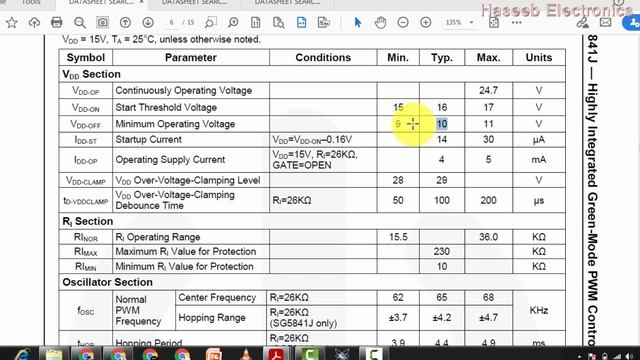Go to the previous page with the up arrow
The width and height of the screenshot is (640, 360).
(x=125, y=22)
